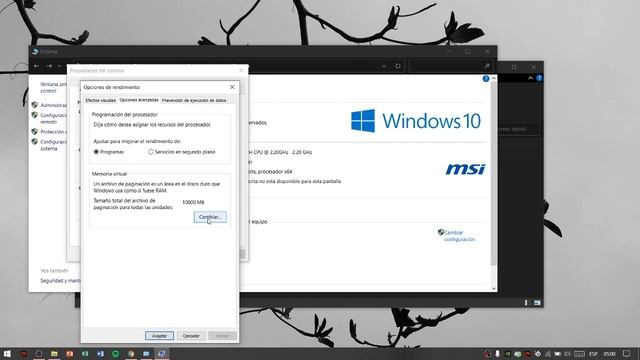This screenshot has height=360, width=640.
Task: Launch Excel from the taskbar
Action: coord(85,353)
